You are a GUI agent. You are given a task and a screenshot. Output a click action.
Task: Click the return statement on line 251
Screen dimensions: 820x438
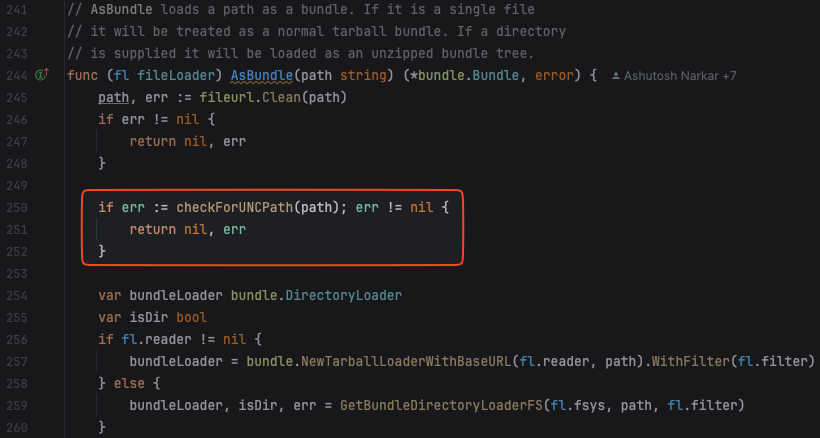pos(188,229)
